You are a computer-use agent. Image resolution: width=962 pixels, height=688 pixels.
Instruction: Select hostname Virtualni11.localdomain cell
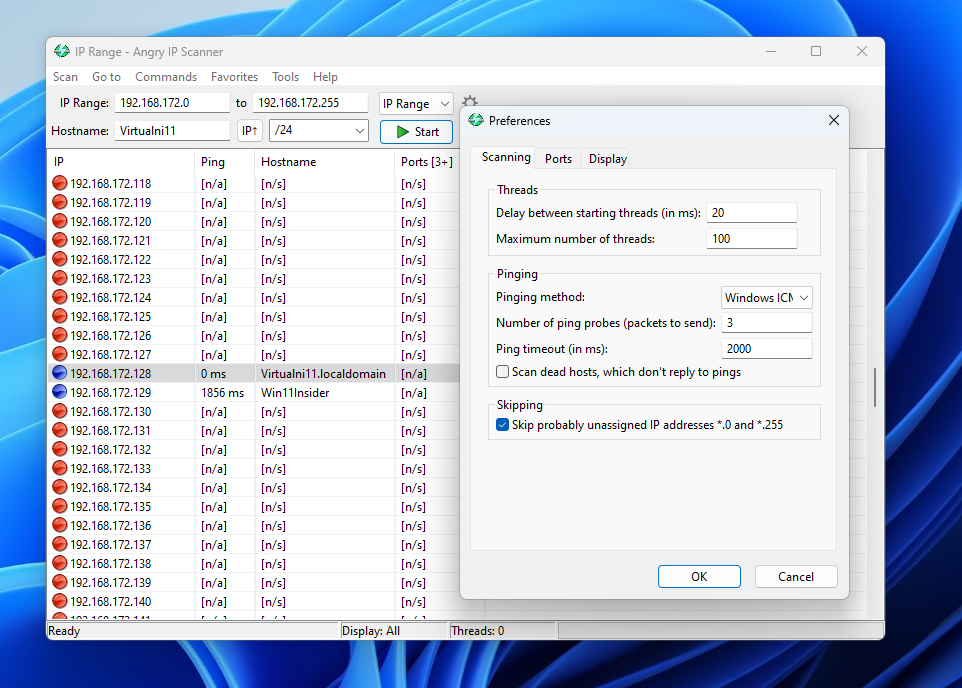pyautogui.click(x=323, y=373)
